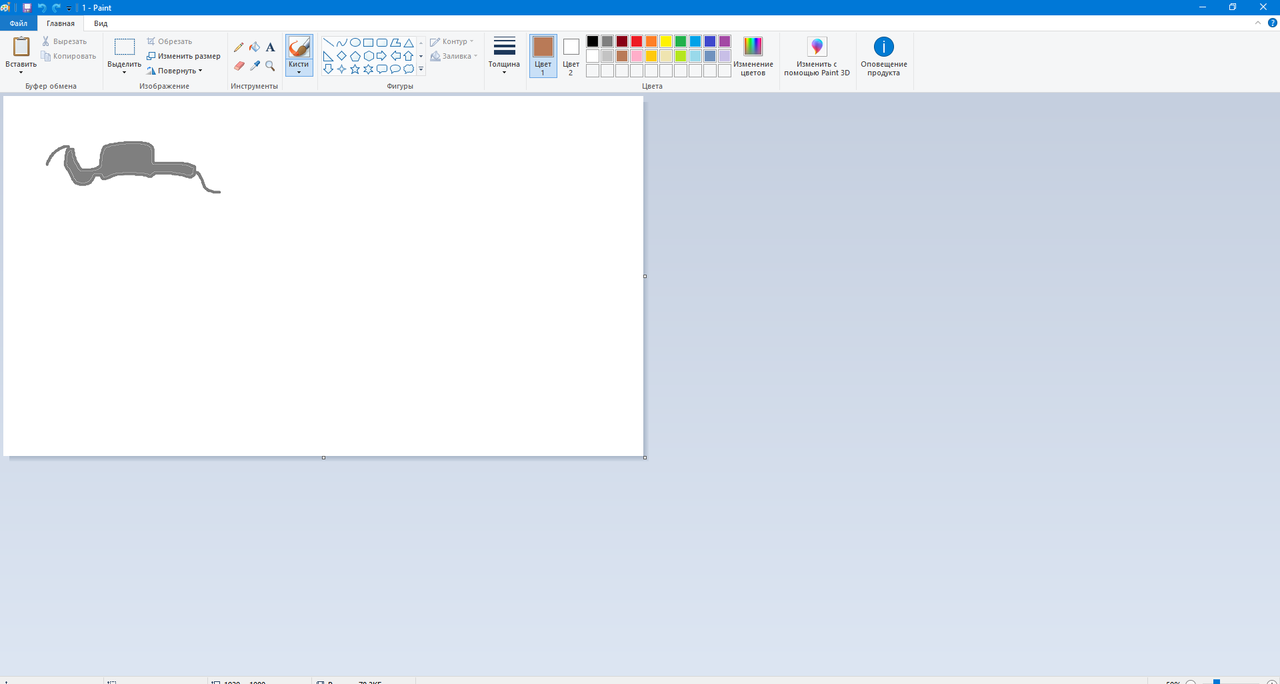Choose the straight Line shape
This screenshot has height=684, width=1280.
(x=328, y=43)
